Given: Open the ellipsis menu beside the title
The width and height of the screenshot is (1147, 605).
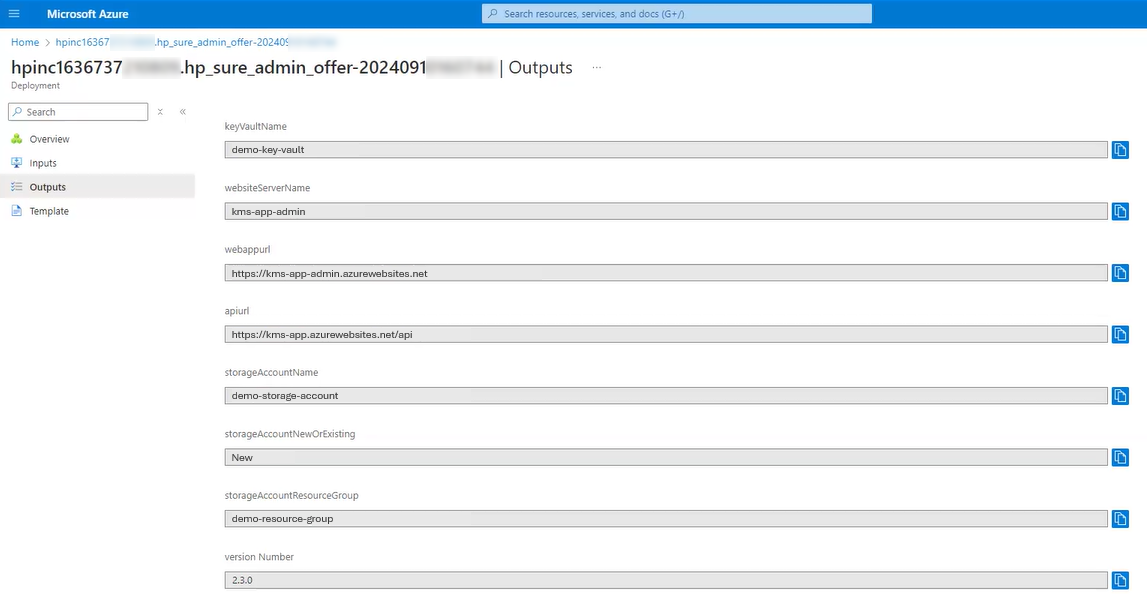Looking at the screenshot, I should [x=597, y=70].
